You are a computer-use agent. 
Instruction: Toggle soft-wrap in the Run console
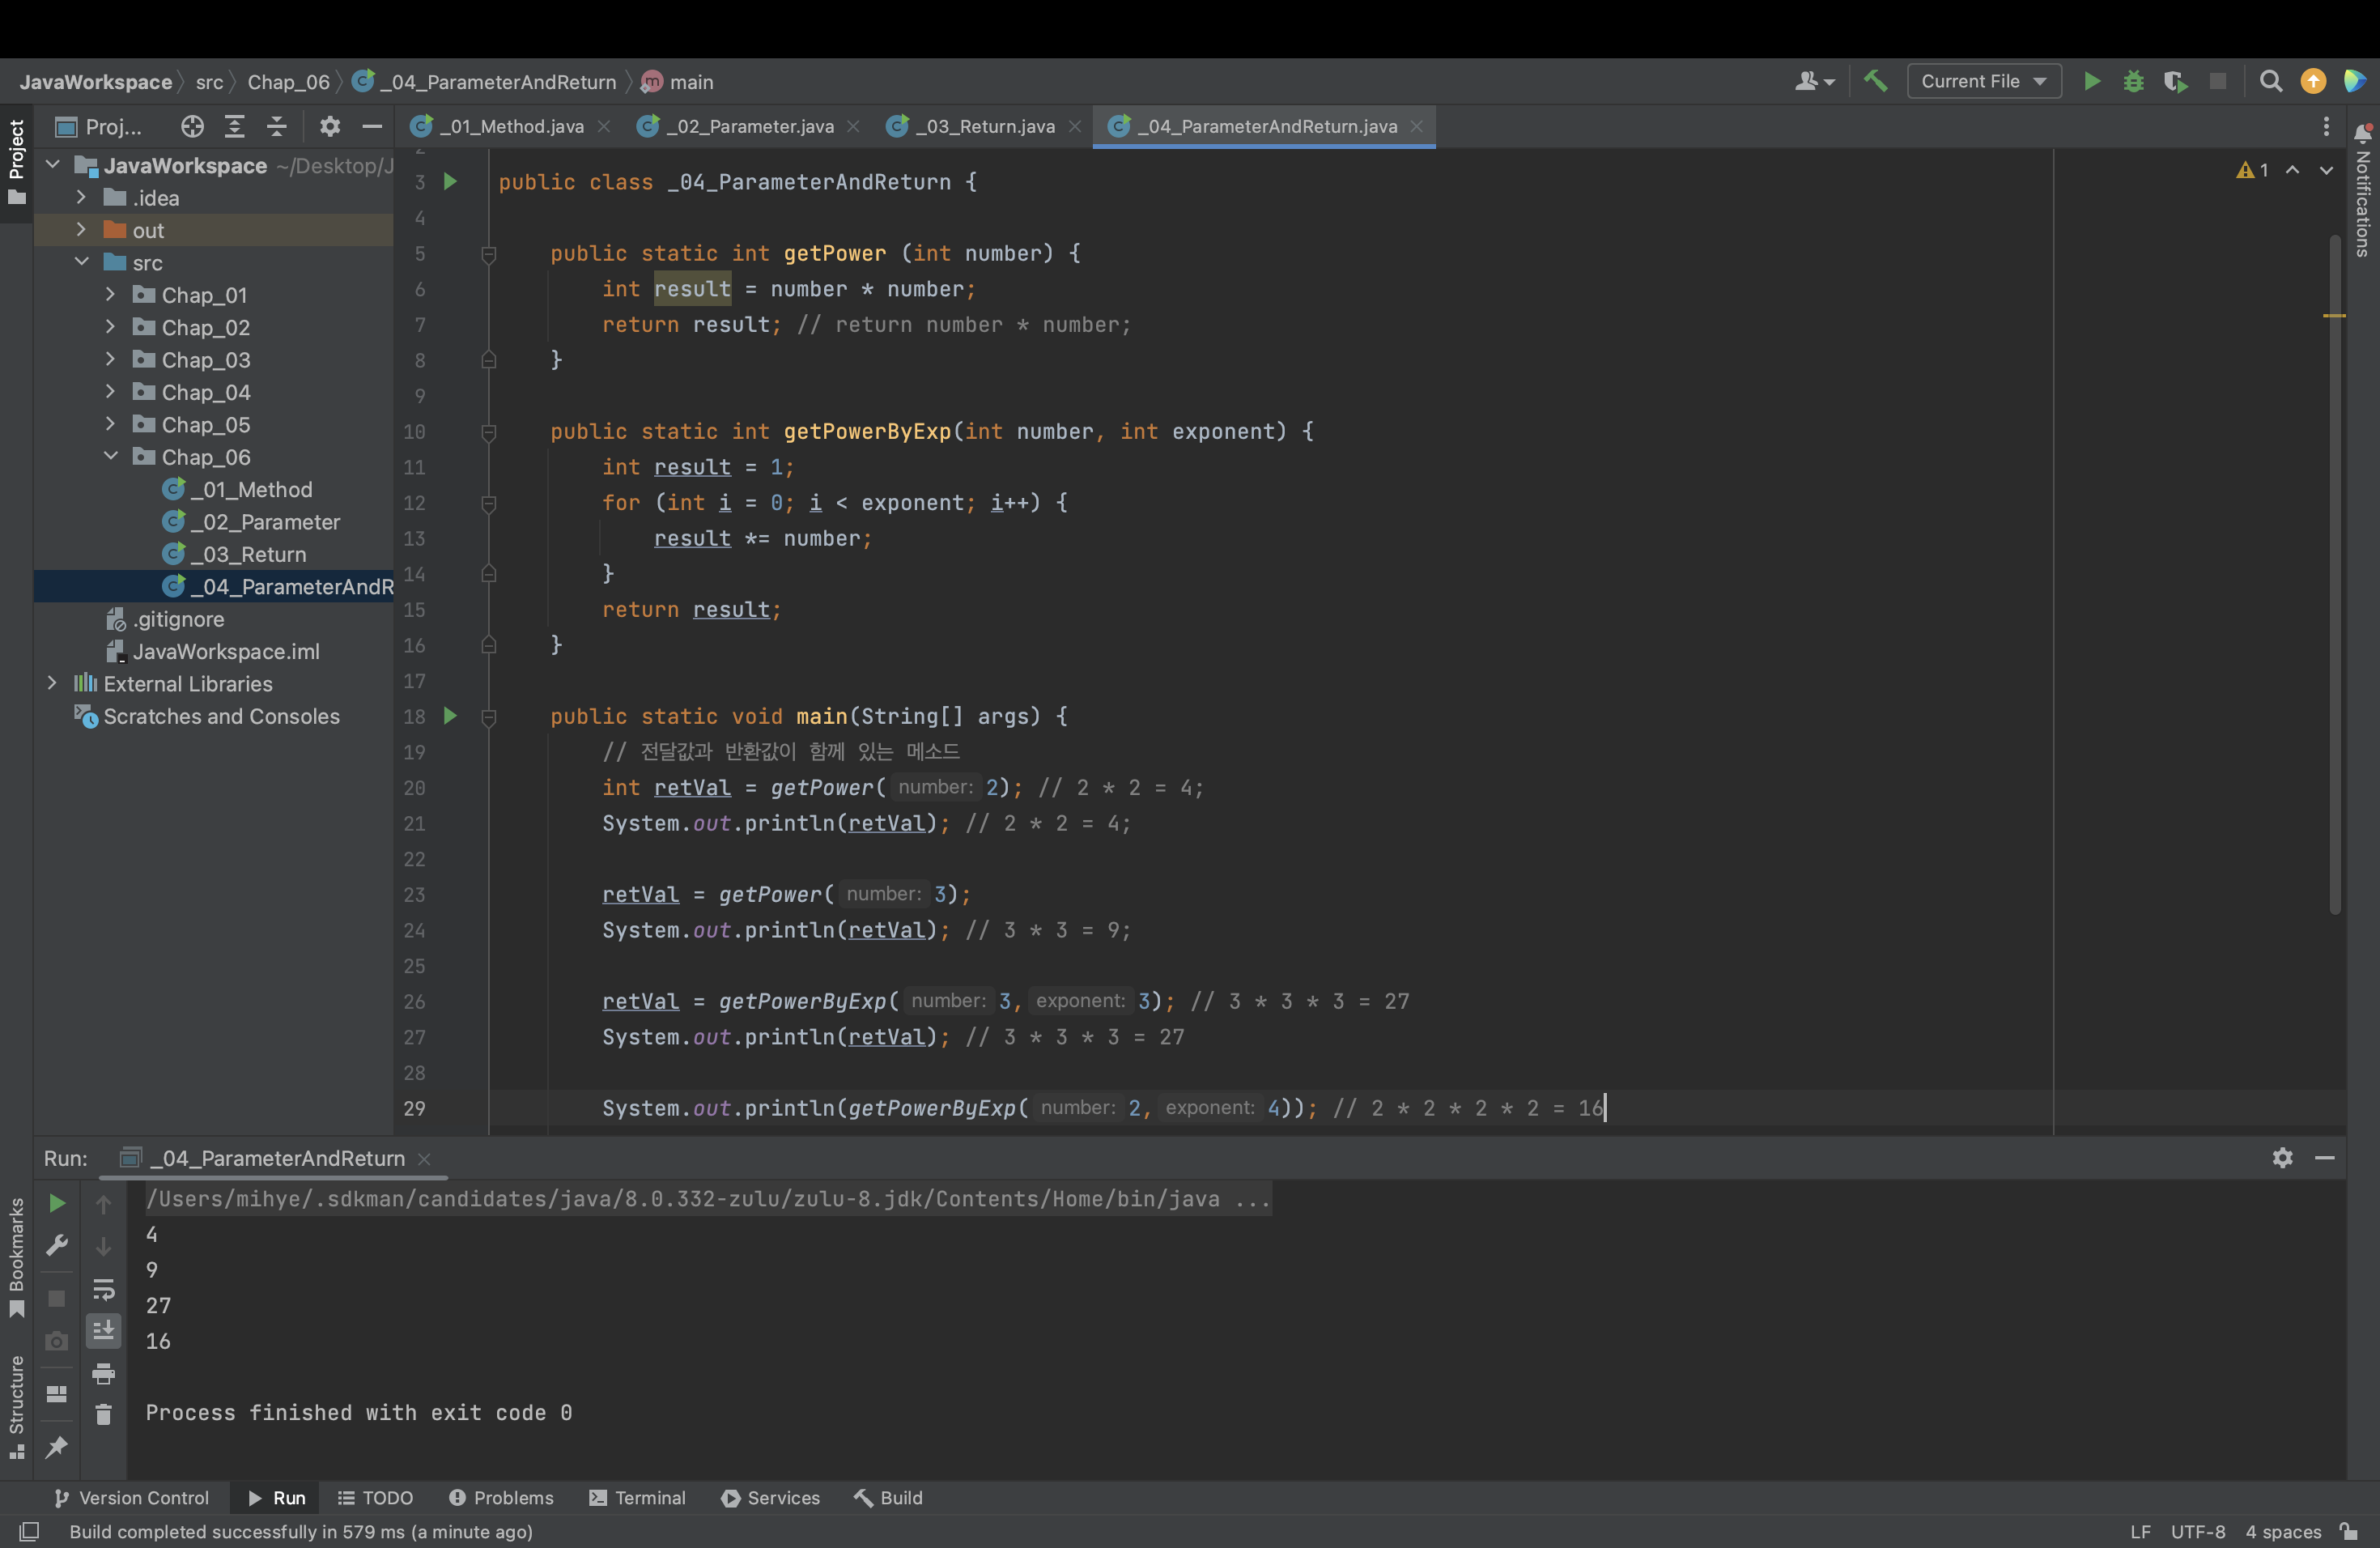(x=103, y=1288)
